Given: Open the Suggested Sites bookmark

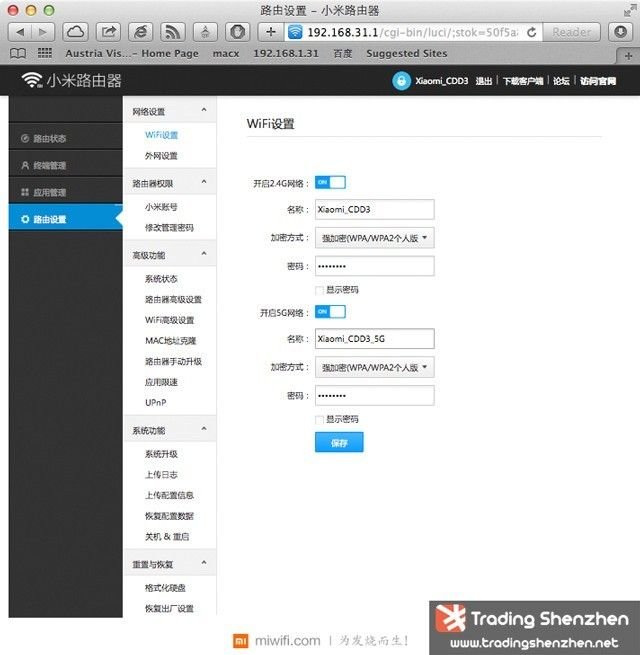Looking at the screenshot, I should click(406, 53).
